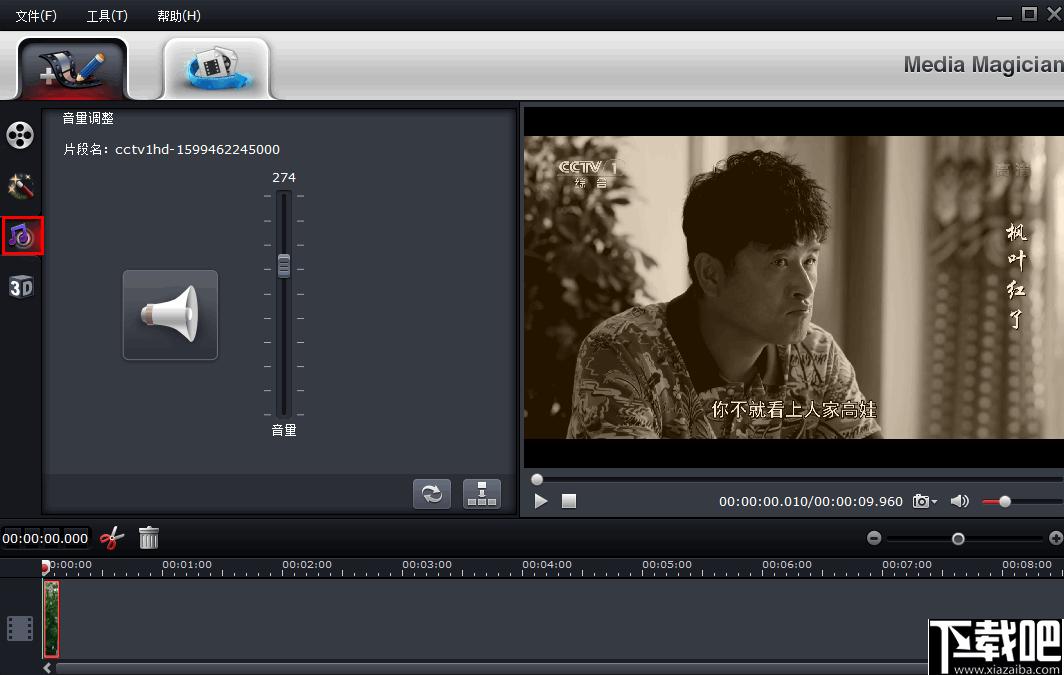The height and width of the screenshot is (675, 1064).
Task: Adjust the preview volume slider
Action: point(1005,501)
